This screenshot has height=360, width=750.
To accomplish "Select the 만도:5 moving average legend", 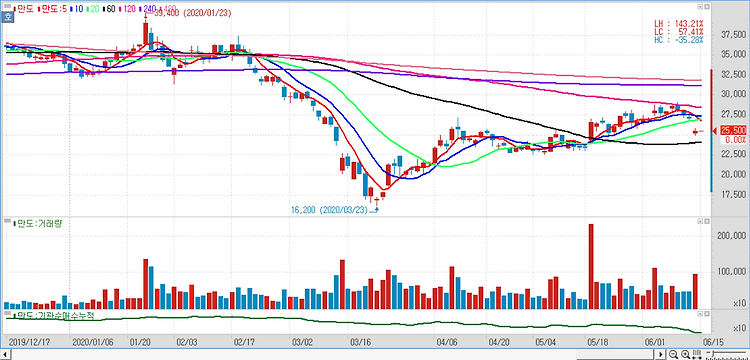I will tap(52, 9).
